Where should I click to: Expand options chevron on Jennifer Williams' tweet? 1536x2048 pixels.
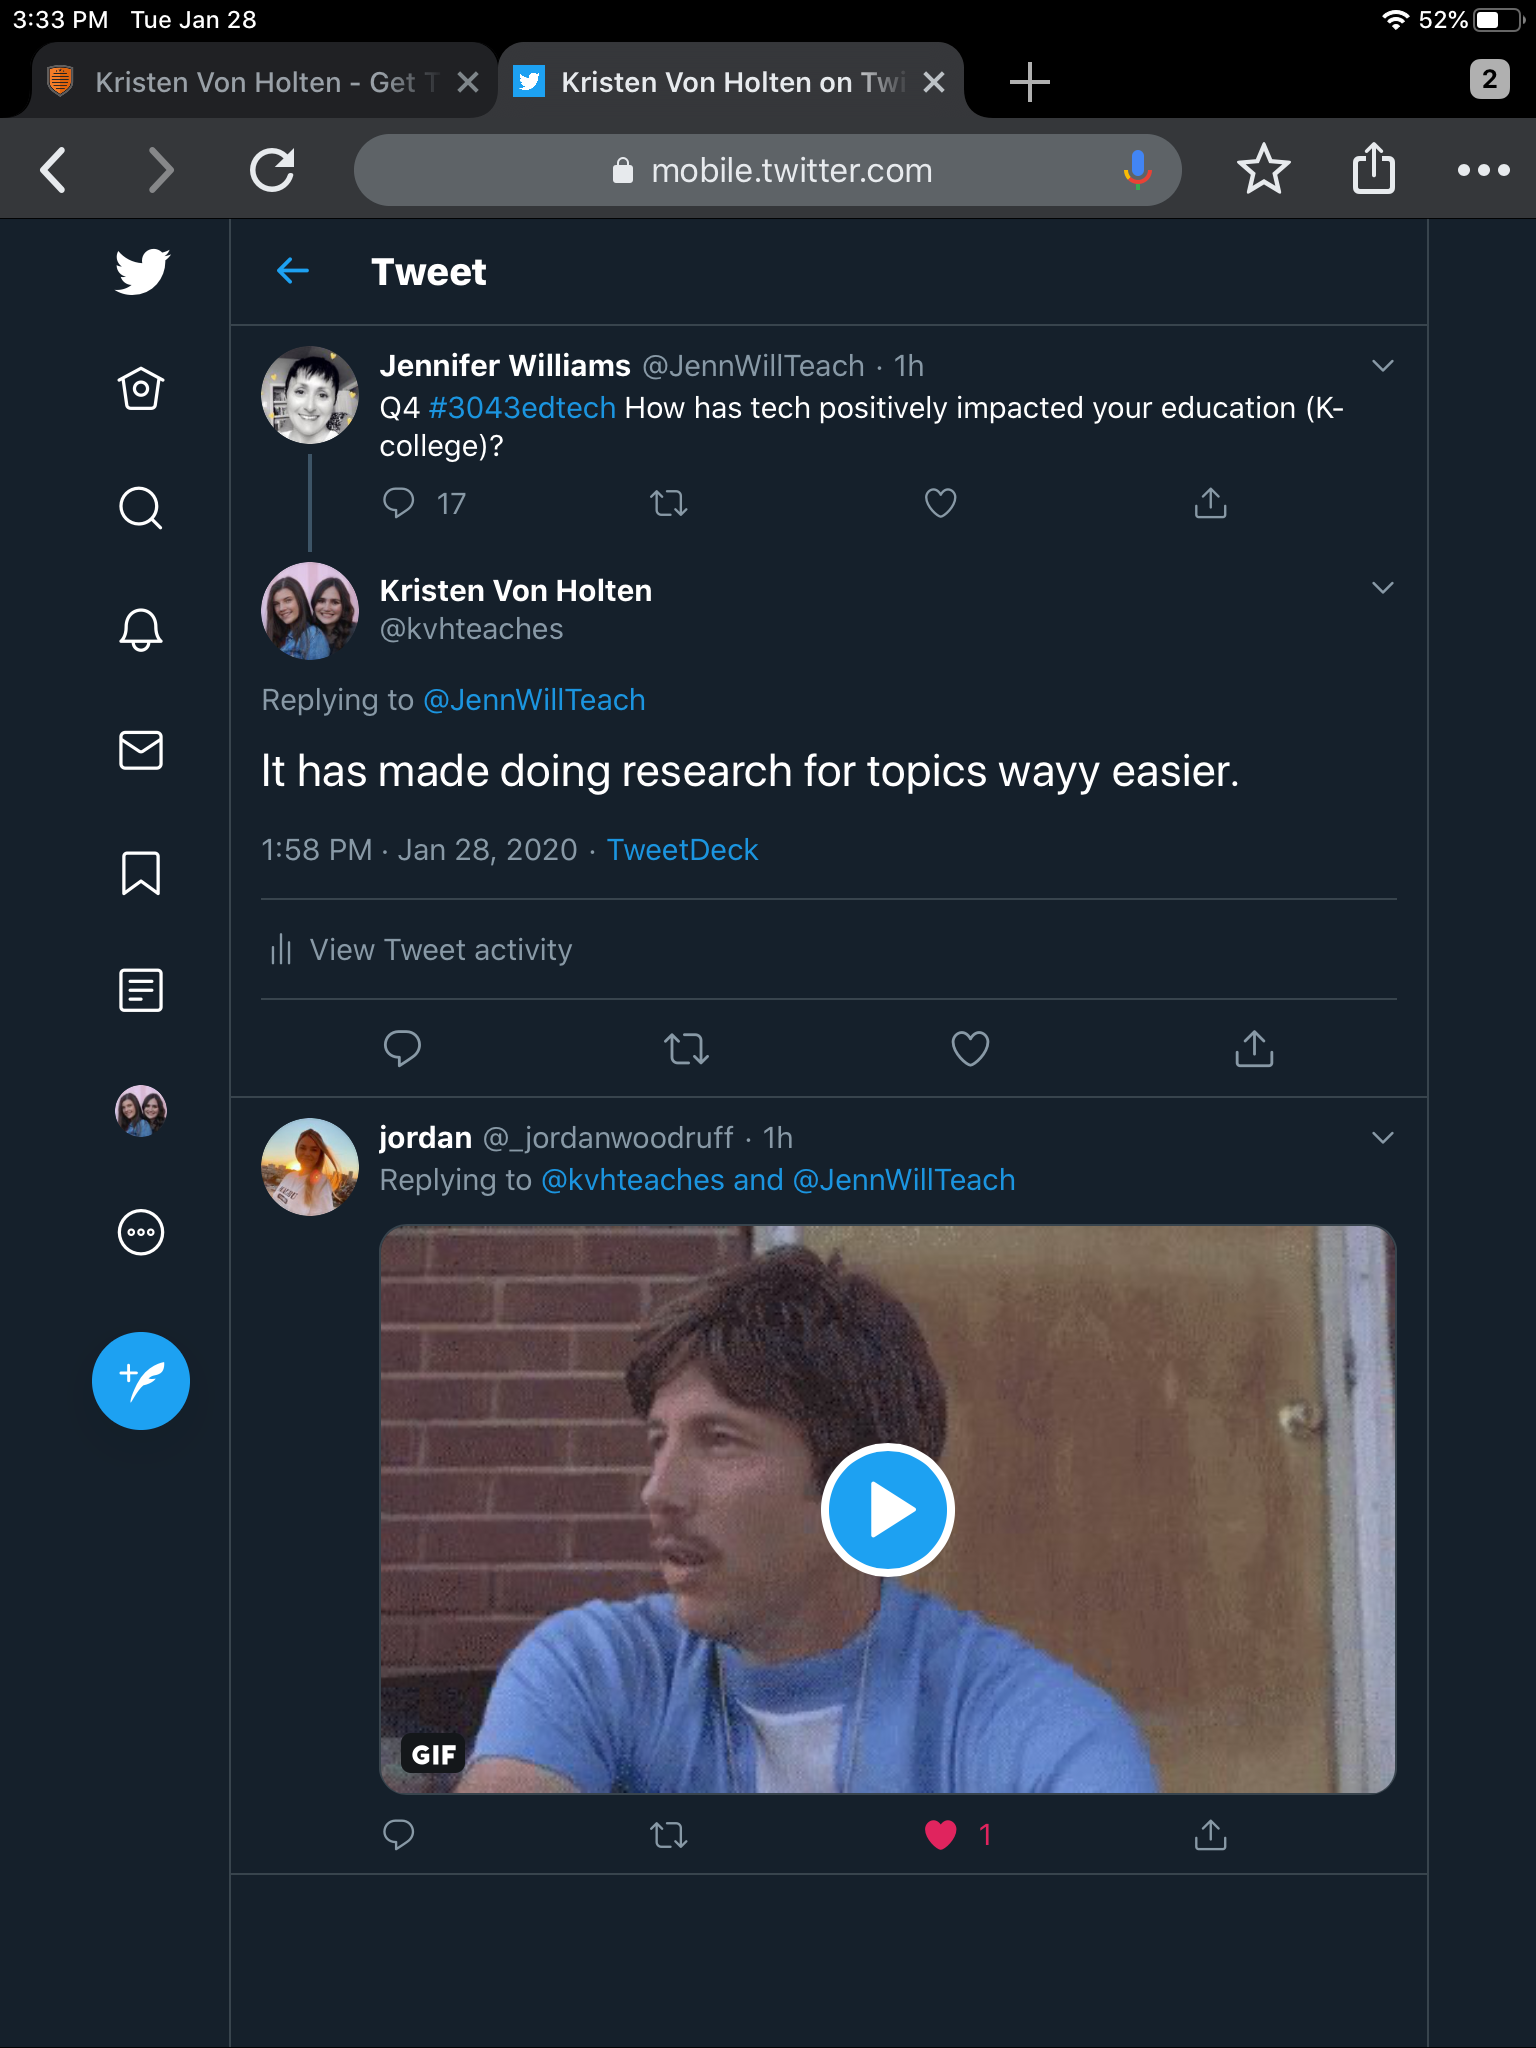pos(1382,366)
